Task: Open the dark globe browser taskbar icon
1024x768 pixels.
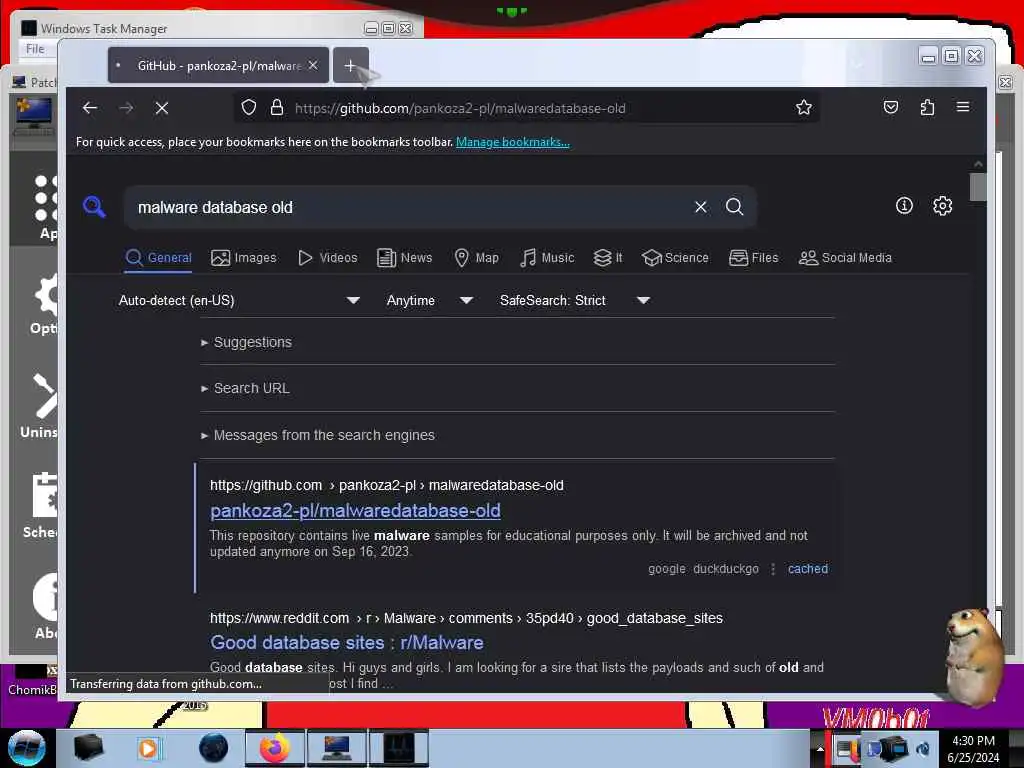Action: 214,748
